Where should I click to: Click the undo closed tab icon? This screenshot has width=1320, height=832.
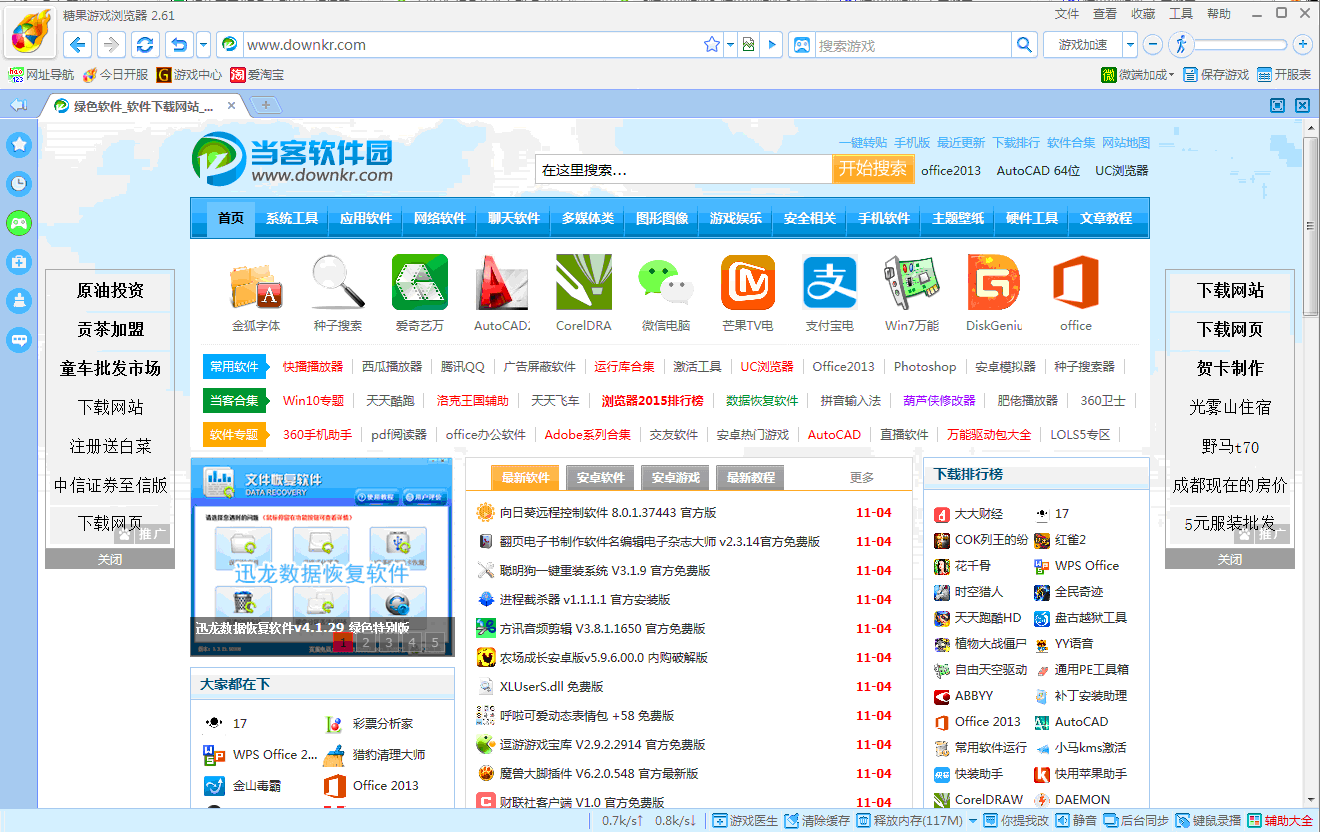click(x=179, y=45)
